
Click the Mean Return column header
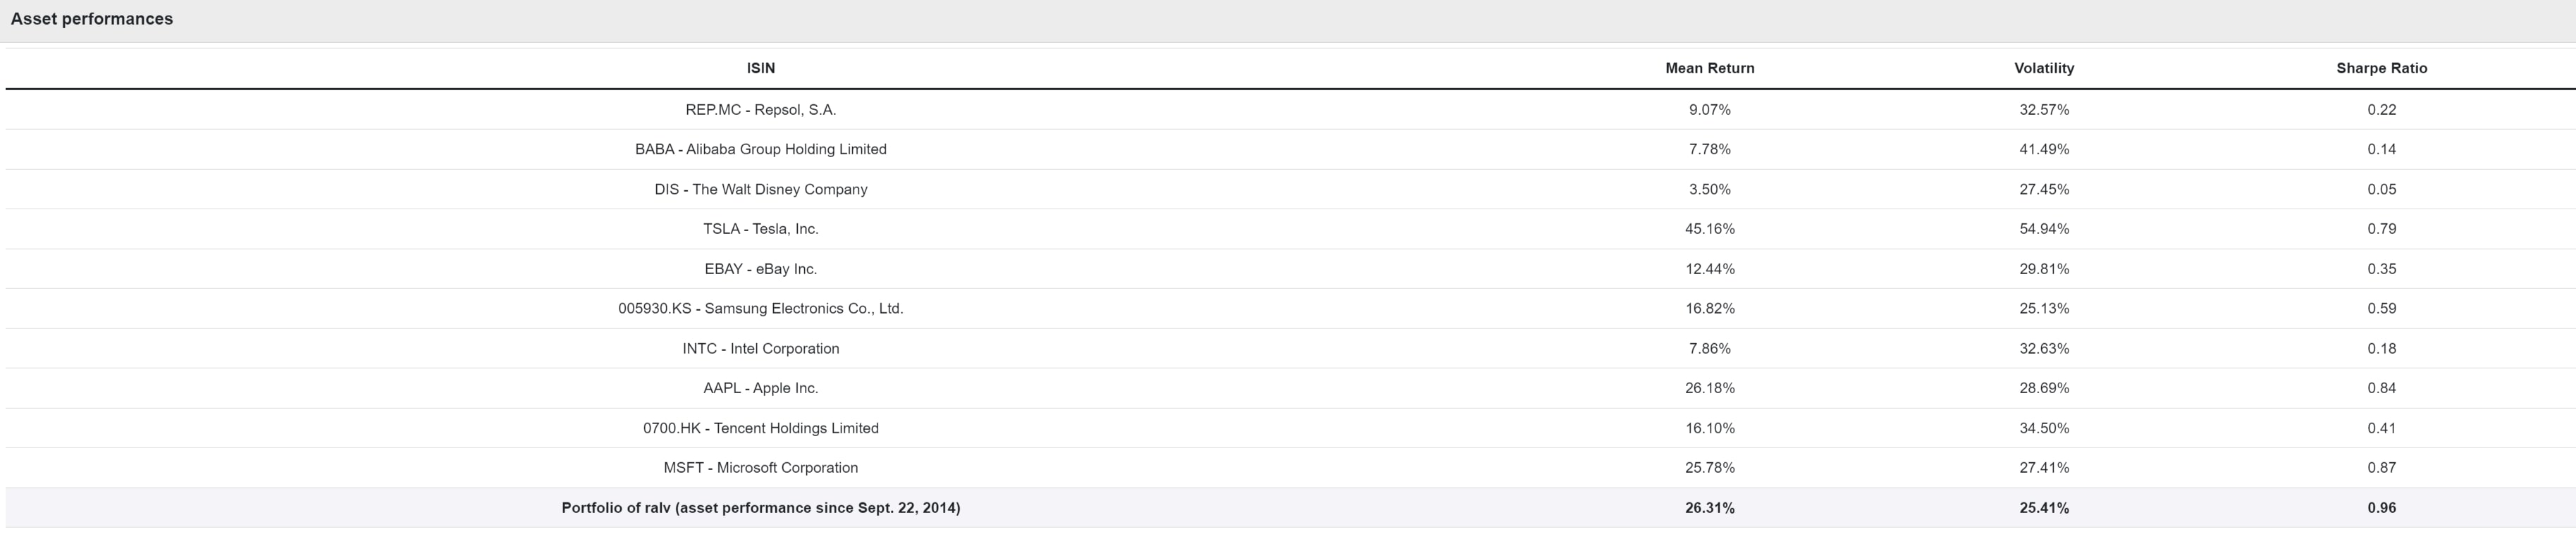[x=1709, y=68]
